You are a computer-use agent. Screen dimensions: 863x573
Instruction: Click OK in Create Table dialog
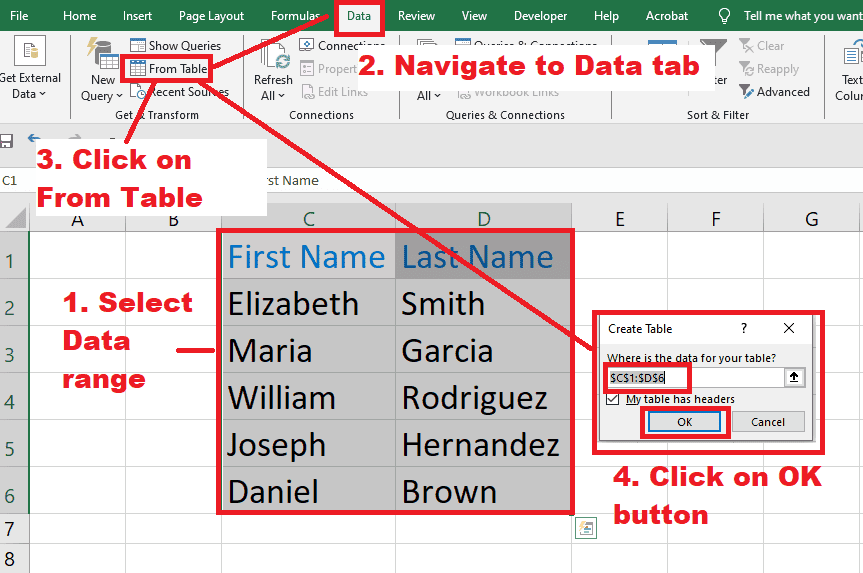point(685,422)
